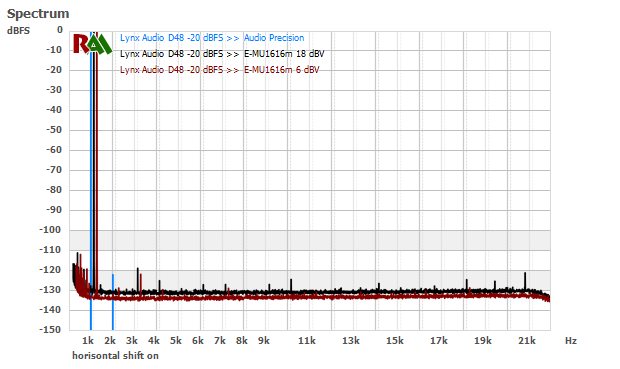Click the RAA logo icon

tap(93, 44)
